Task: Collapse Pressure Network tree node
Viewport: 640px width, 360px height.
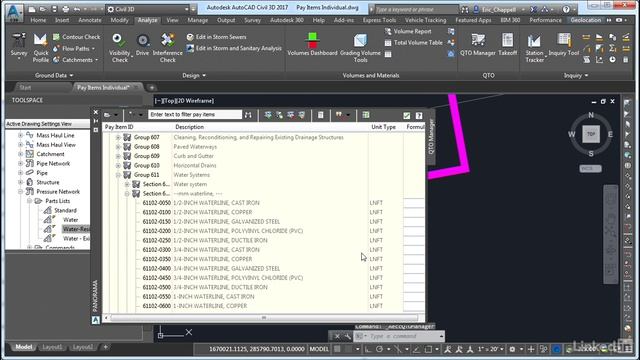Action: pyautogui.click(x=20, y=192)
